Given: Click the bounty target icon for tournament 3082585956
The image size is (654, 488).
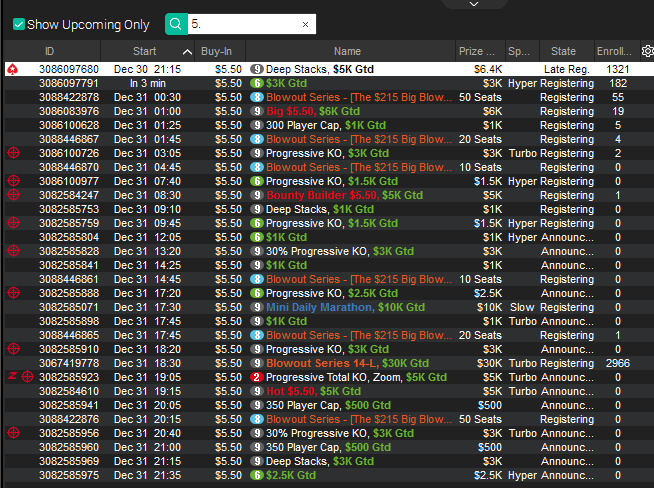Looking at the screenshot, I should (x=13, y=433).
